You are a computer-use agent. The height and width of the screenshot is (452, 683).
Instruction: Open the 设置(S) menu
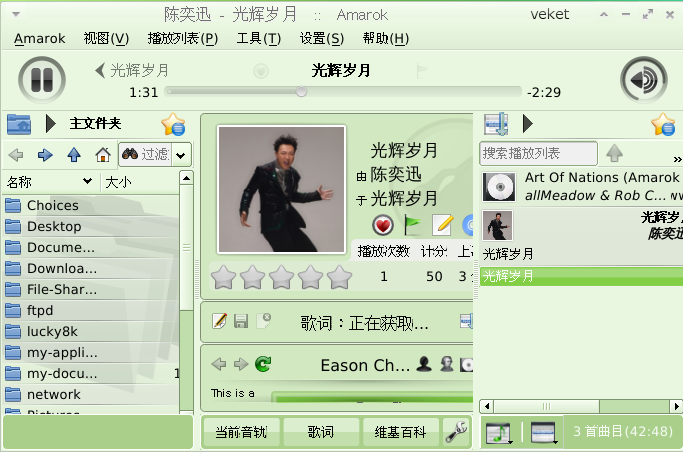coord(322,38)
